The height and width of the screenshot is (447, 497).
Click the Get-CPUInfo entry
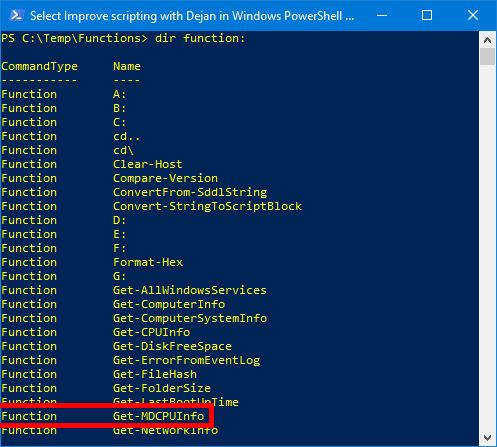(152, 332)
